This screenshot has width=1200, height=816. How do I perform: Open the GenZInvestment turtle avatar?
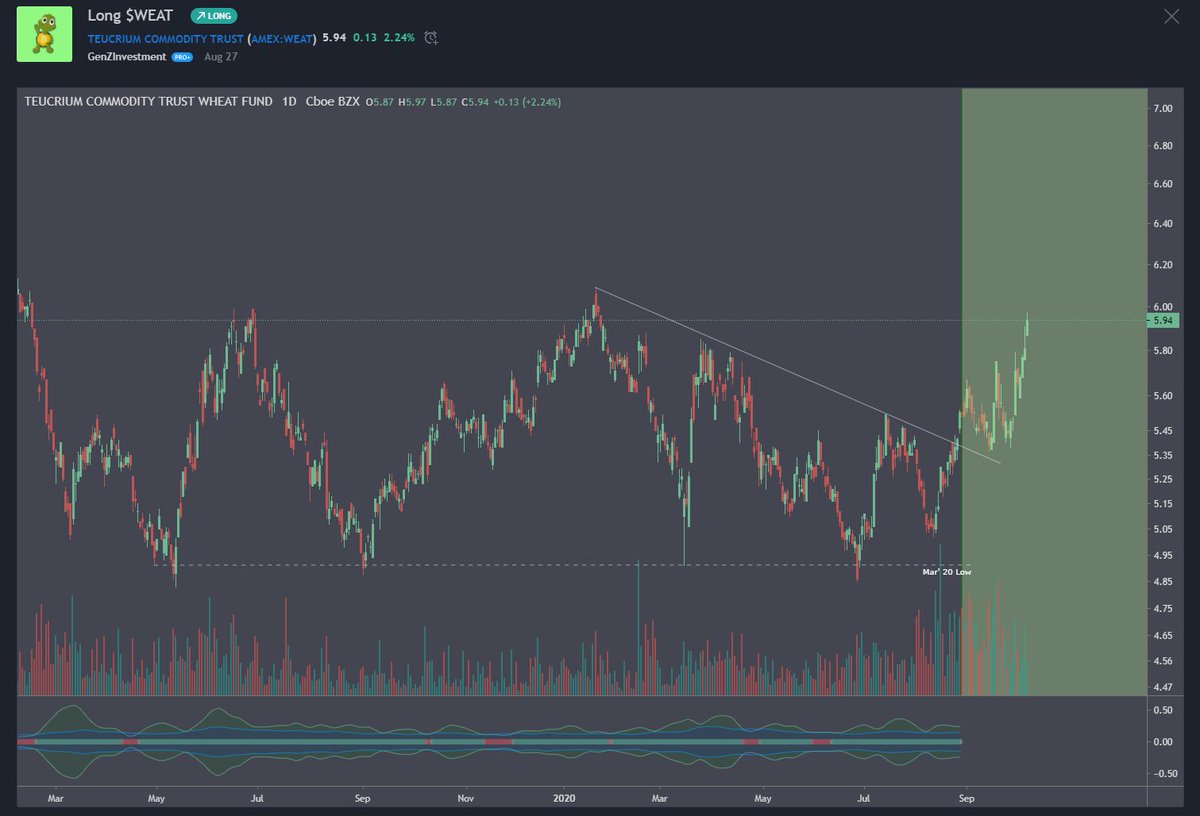(x=44, y=34)
